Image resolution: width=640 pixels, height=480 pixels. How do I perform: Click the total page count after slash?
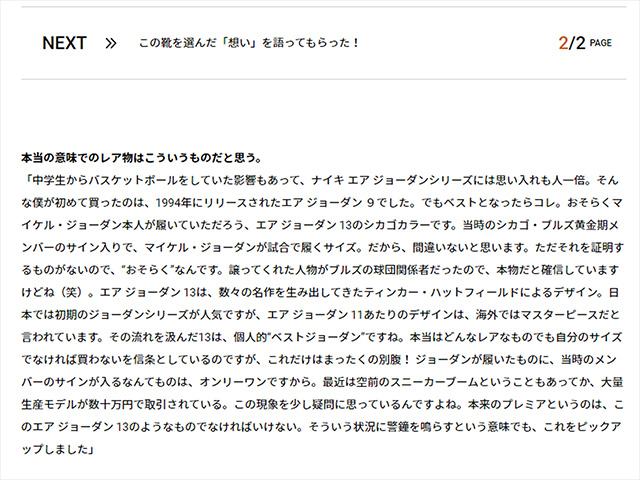pyautogui.click(x=580, y=43)
